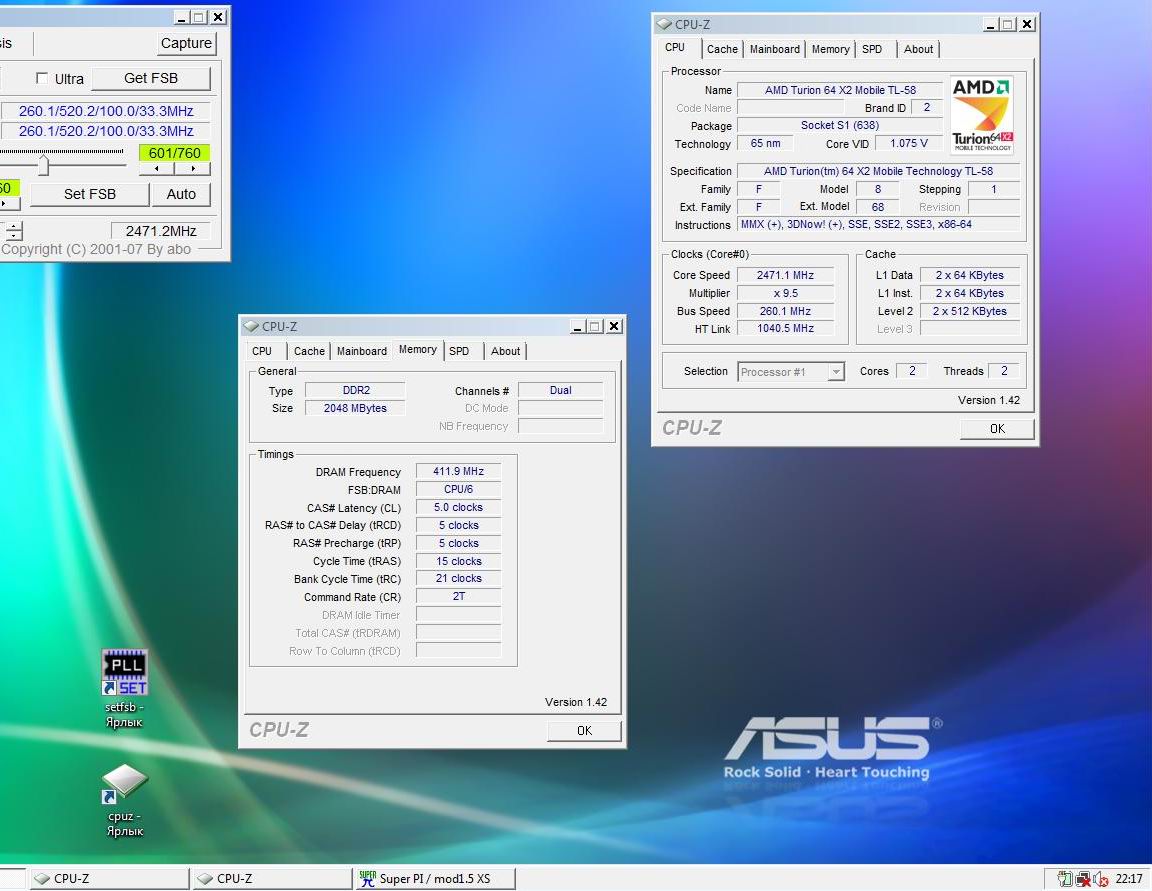This screenshot has height=891, width=1152.
Task: Click the Technology 65 nm value
Action: 766,143
